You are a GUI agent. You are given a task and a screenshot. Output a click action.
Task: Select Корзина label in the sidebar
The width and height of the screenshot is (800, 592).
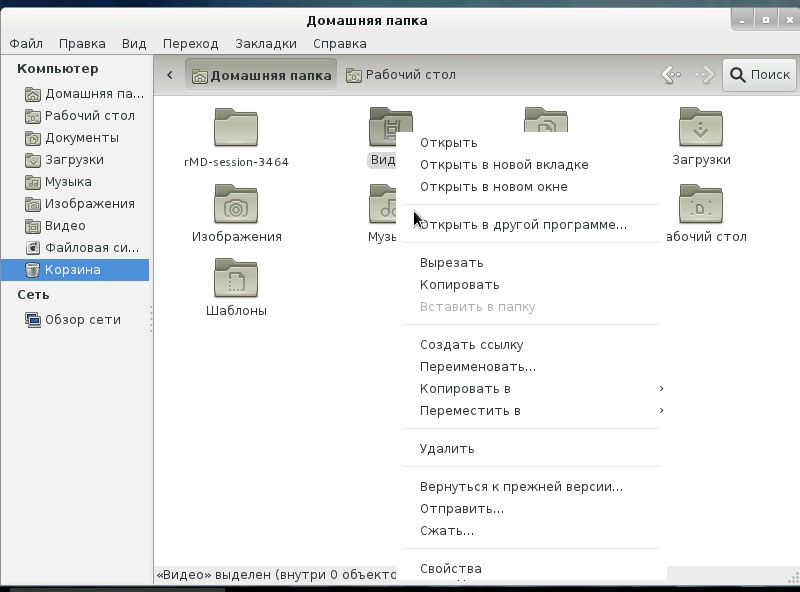[x=72, y=269]
